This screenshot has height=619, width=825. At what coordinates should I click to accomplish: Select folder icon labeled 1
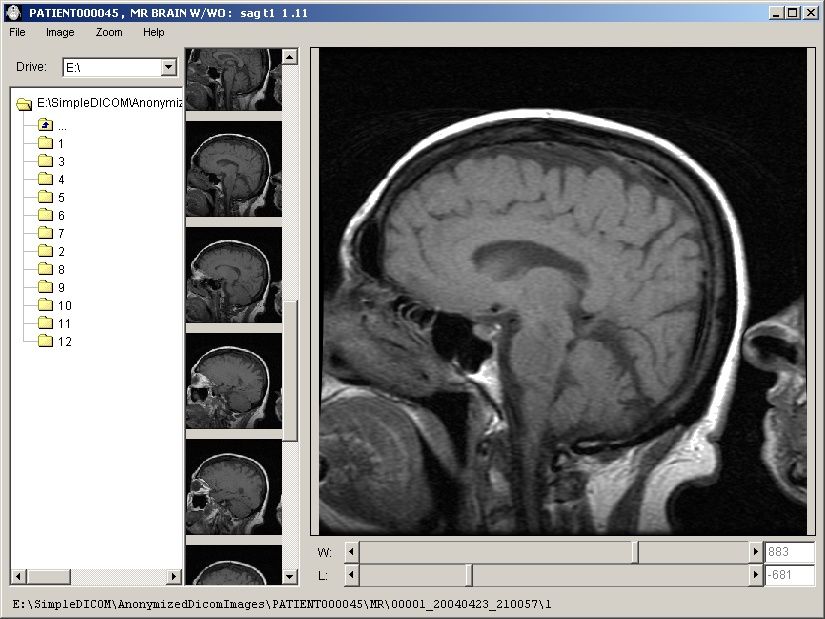click(x=46, y=143)
